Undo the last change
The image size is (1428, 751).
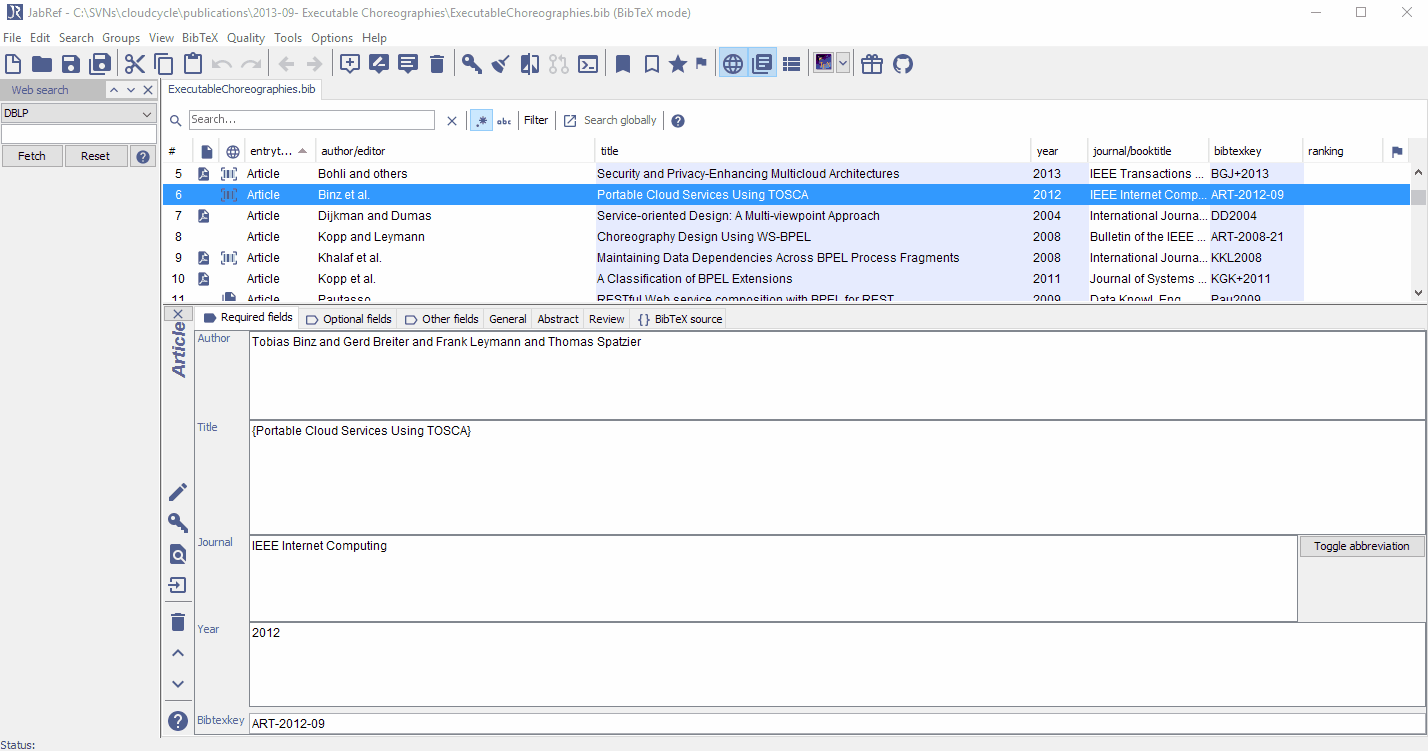tap(220, 63)
